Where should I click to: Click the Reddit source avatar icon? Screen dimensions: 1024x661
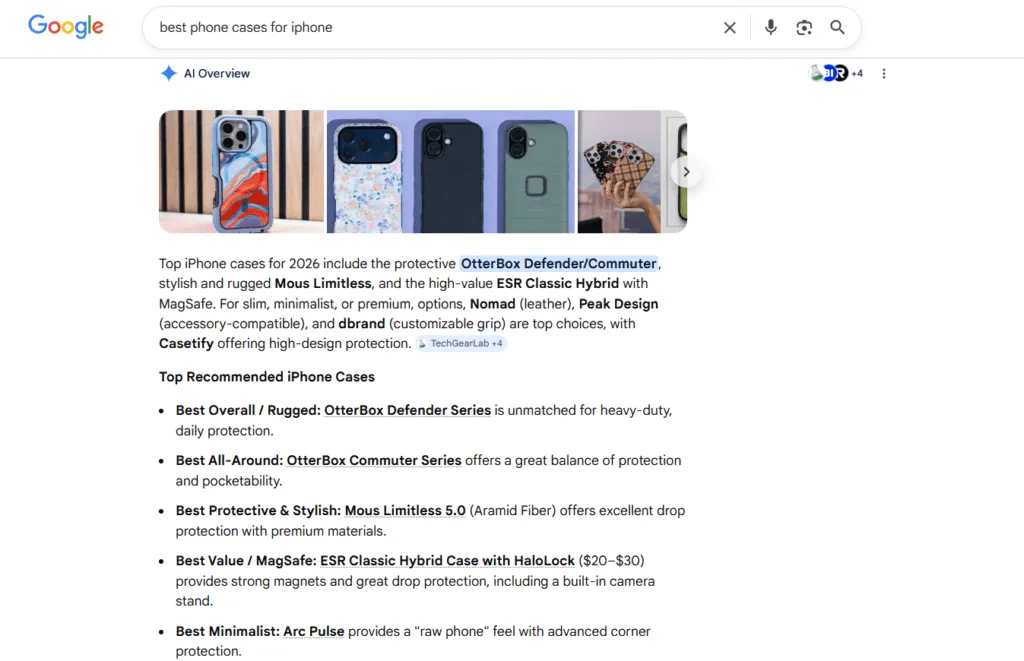pos(840,73)
